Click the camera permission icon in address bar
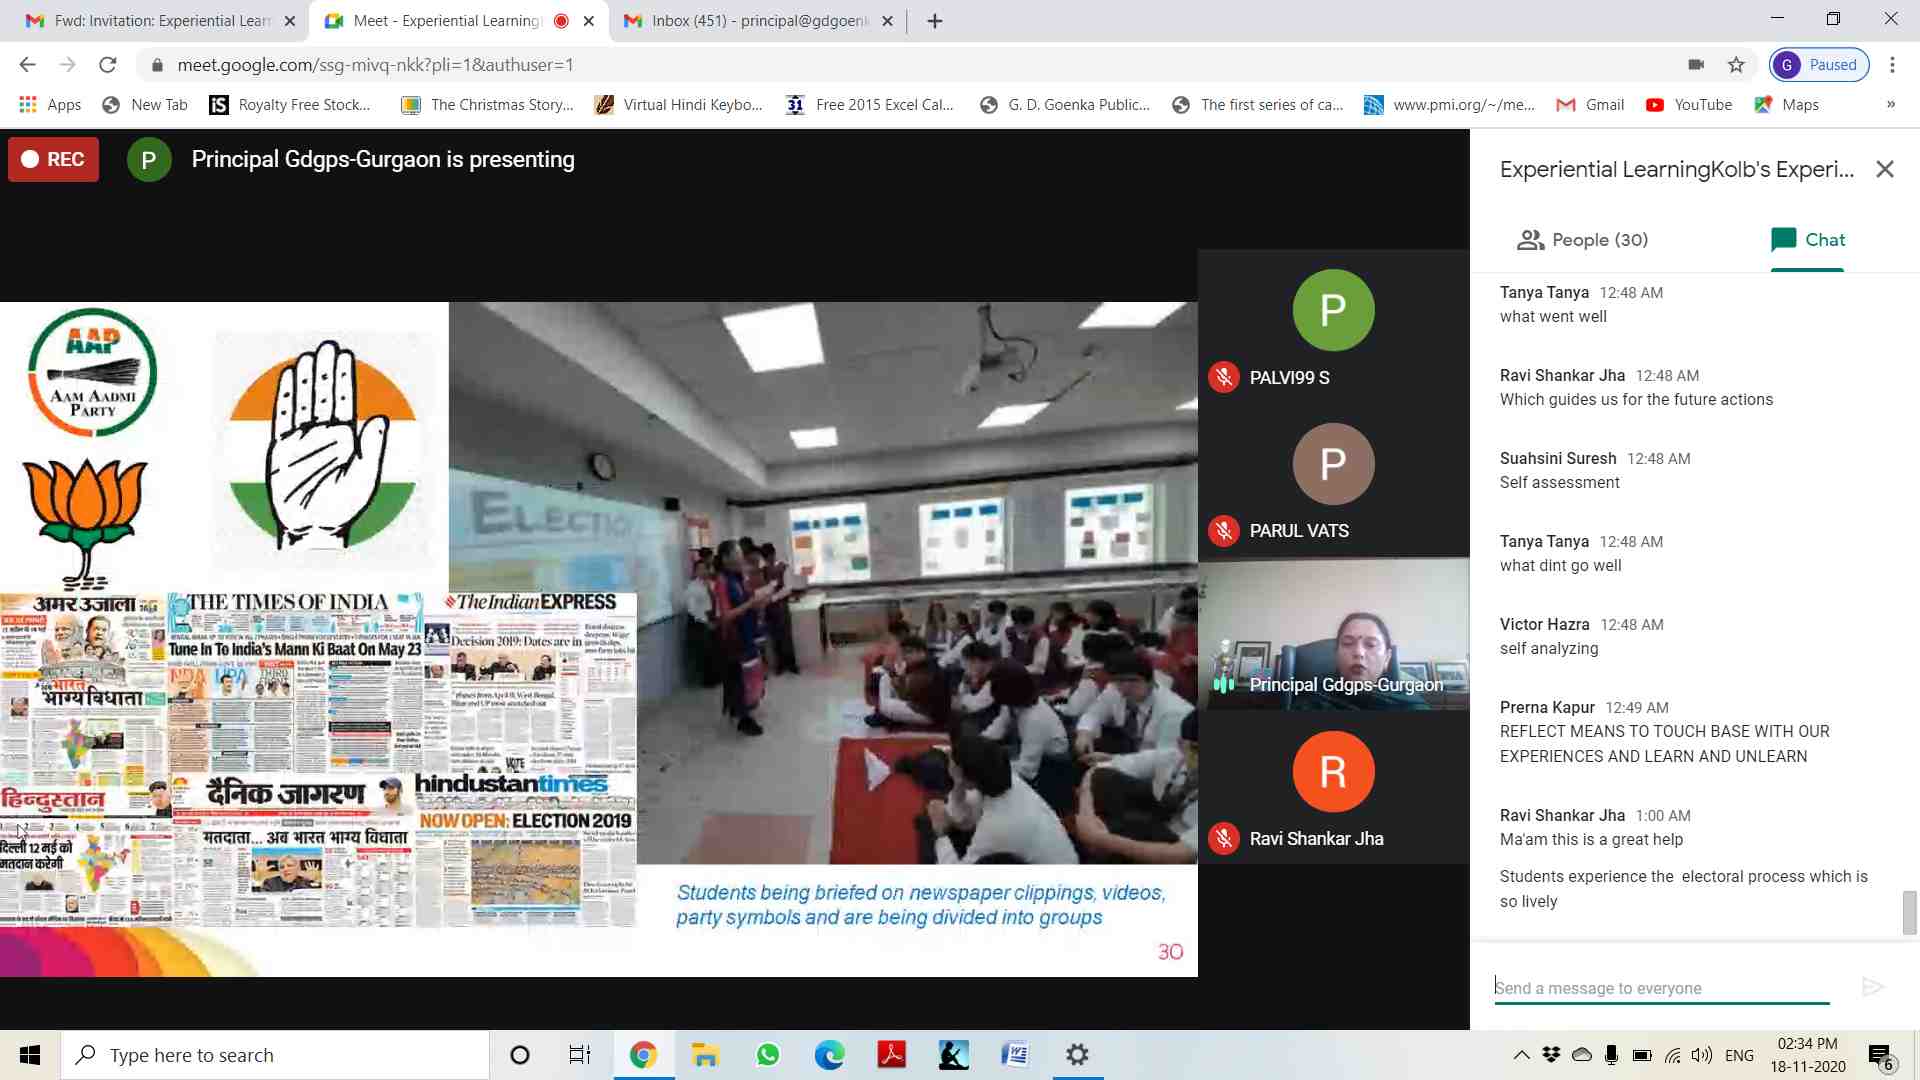Viewport: 1920px width, 1080px height. click(1696, 65)
